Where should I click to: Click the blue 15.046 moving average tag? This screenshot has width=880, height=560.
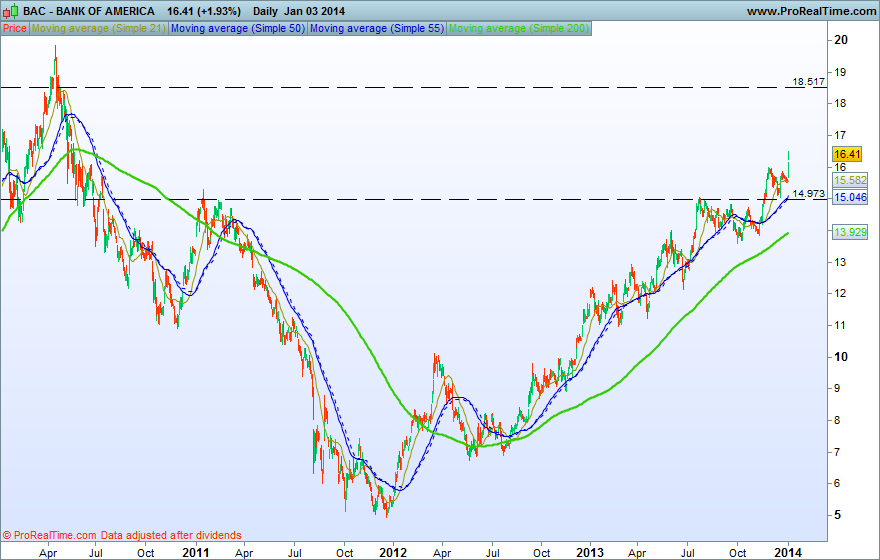pos(850,197)
